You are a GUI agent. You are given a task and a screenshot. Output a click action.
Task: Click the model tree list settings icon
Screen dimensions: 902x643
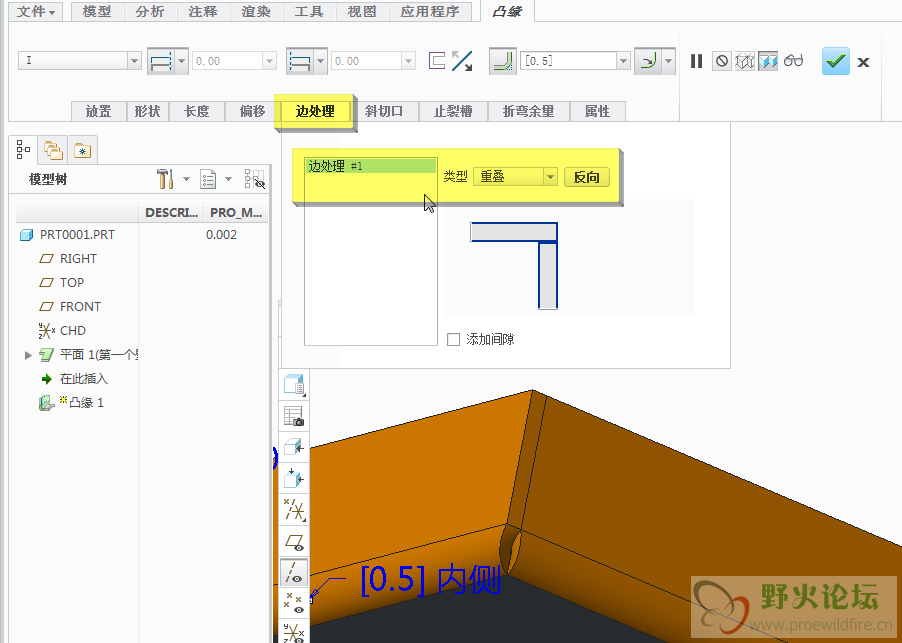click(208, 179)
